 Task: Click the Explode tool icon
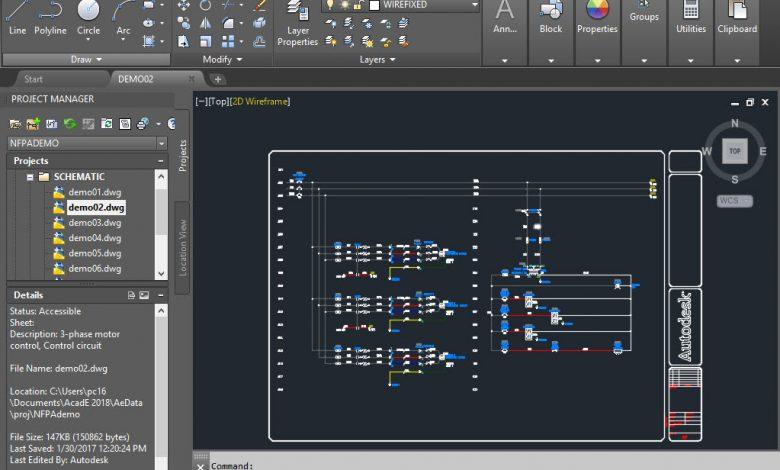259,23
